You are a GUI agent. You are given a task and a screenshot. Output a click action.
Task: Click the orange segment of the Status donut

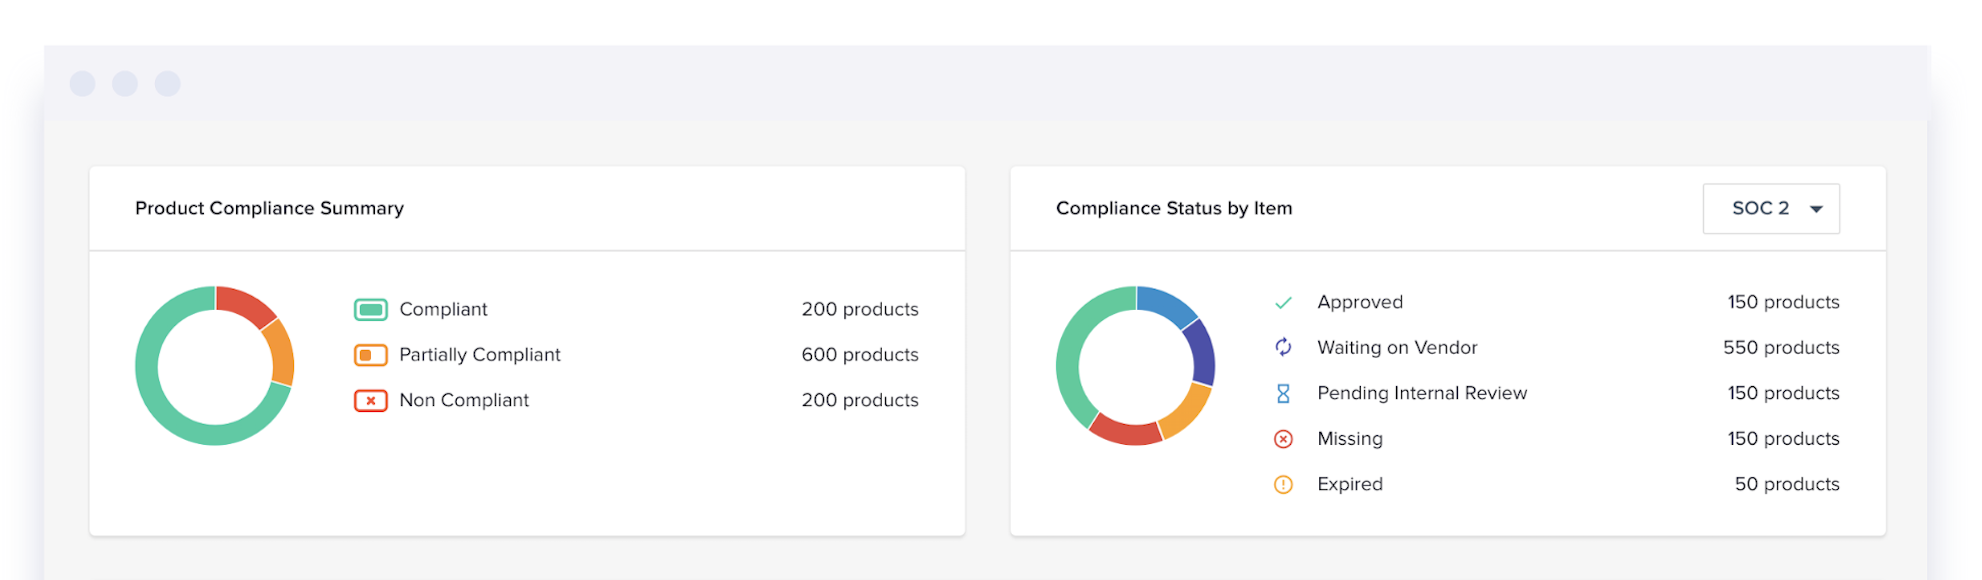click(1186, 411)
